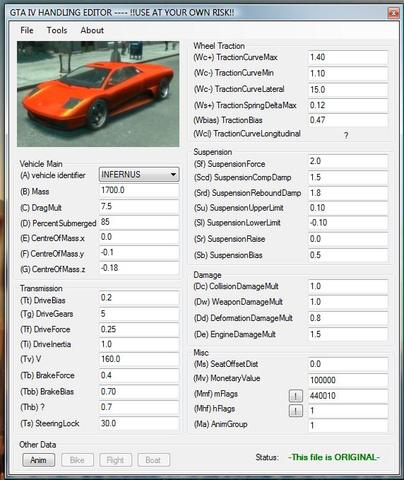Click the hFlags exclamation button
This screenshot has width=404, height=480.
click(x=295, y=410)
